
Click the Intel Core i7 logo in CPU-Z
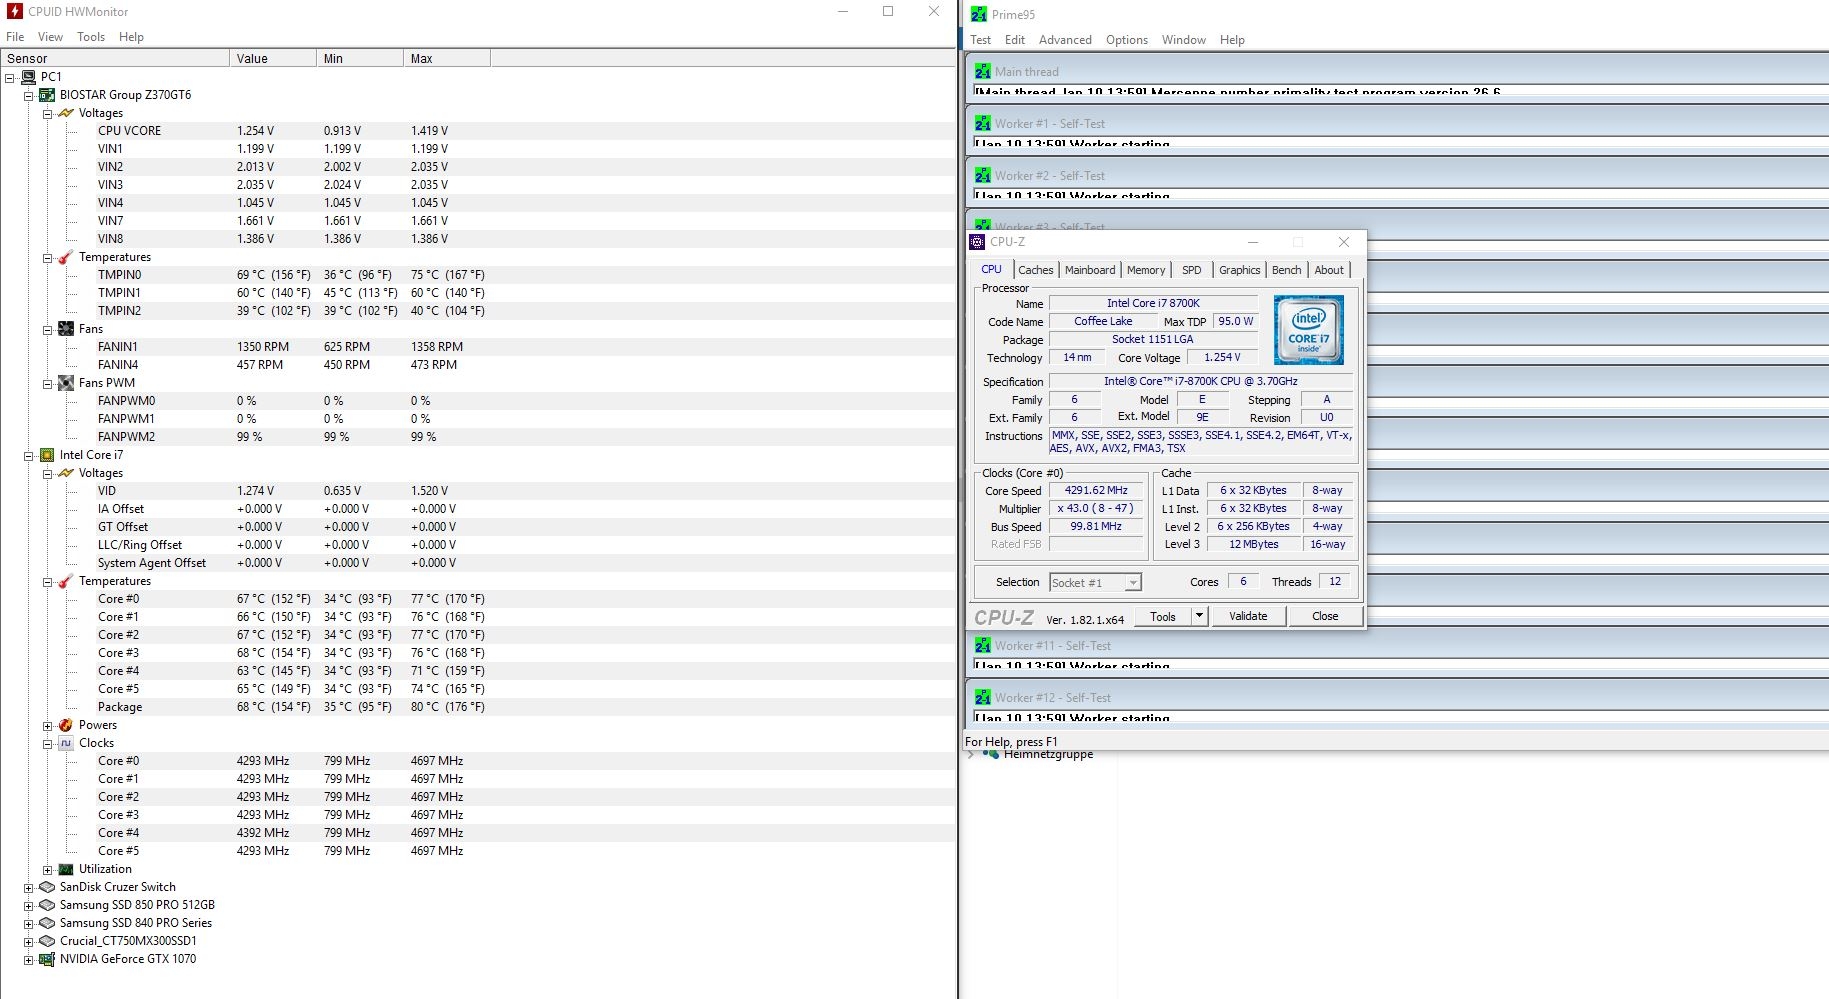point(1309,330)
